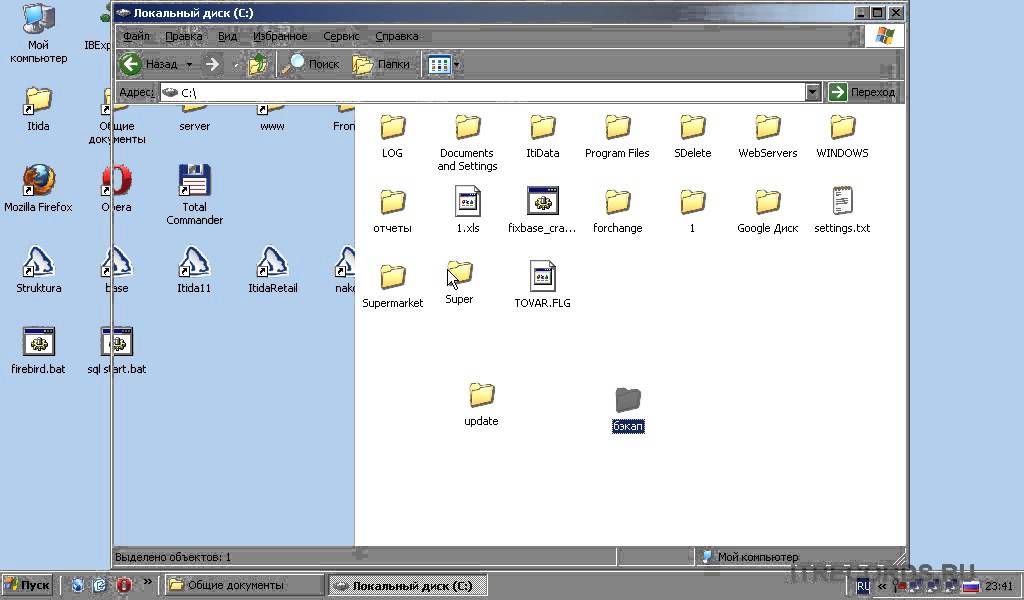1024x600 pixels.
Task: Go up one folder level icon
Action: tap(259, 64)
